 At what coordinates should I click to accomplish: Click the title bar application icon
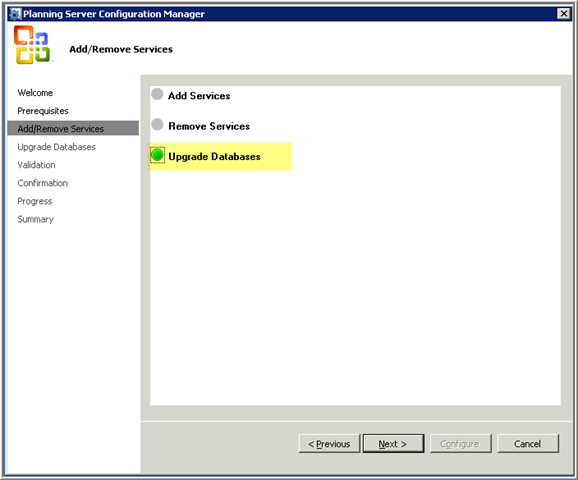pyautogui.click(x=15, y=14)
